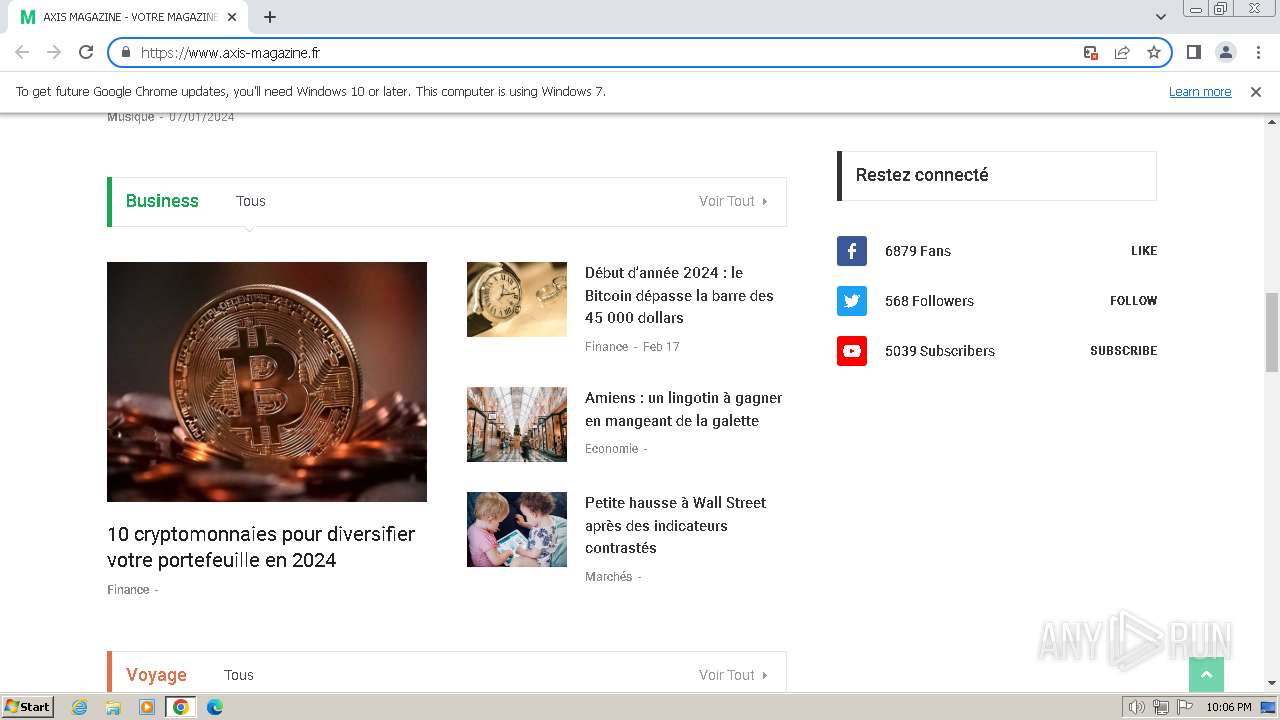Viewport: 1280px width, 720px height.
Task: Open the Amiens lingotin à gagner article
Action: point(684,409)
